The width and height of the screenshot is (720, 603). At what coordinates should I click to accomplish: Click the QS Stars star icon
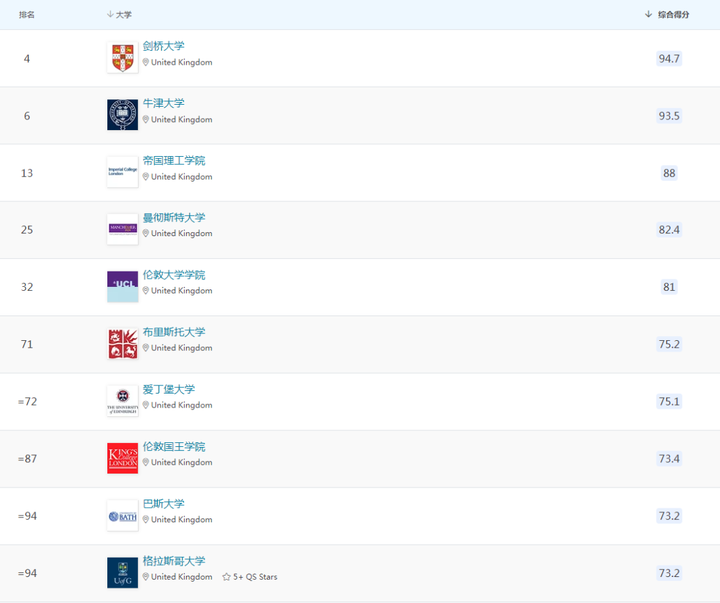click(x=226, y=577)
